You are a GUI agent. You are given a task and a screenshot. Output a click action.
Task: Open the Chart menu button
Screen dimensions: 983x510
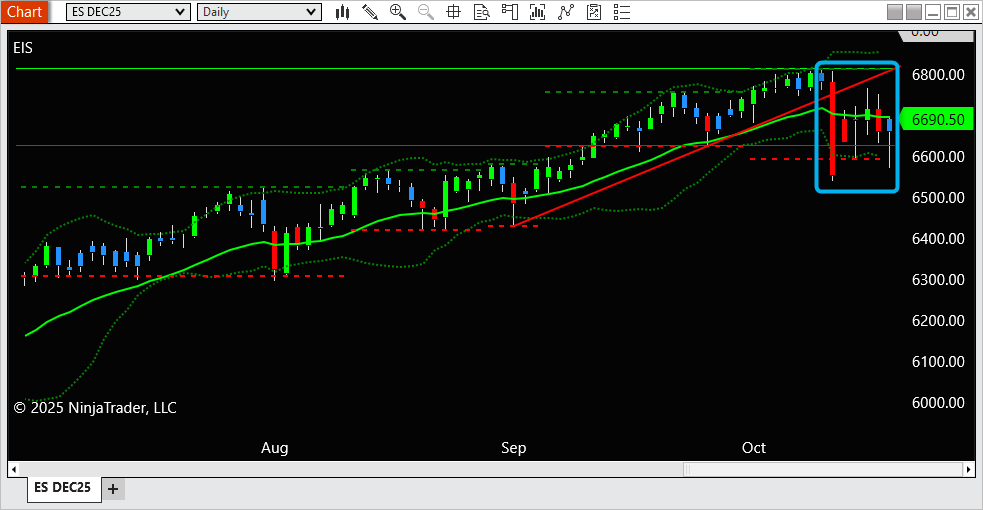[24, 12]
